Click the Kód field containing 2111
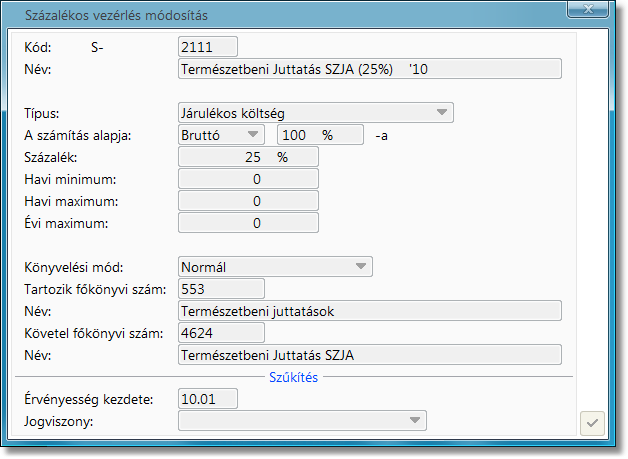Viewport: 628px width, 459px height. pos(207,46)
